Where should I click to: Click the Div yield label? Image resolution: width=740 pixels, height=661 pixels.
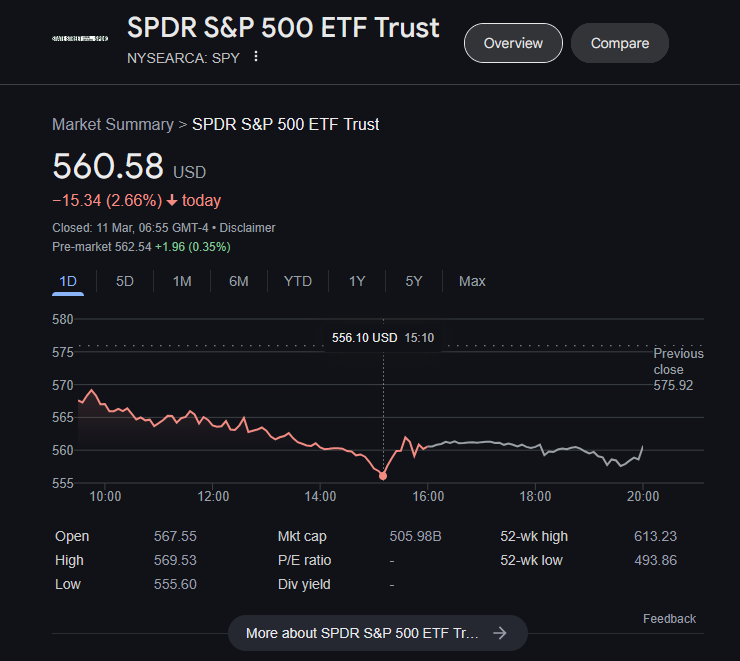pos(304,585)
